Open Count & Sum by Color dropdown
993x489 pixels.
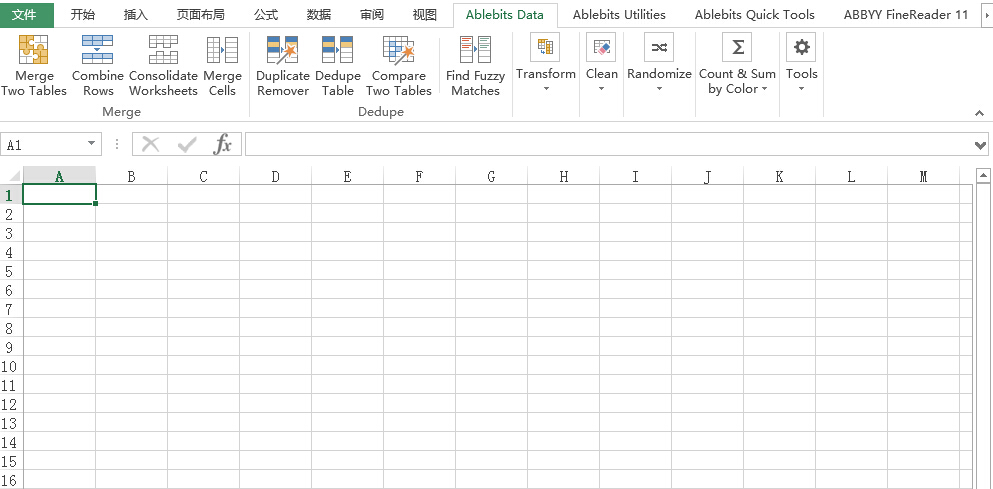737,63
